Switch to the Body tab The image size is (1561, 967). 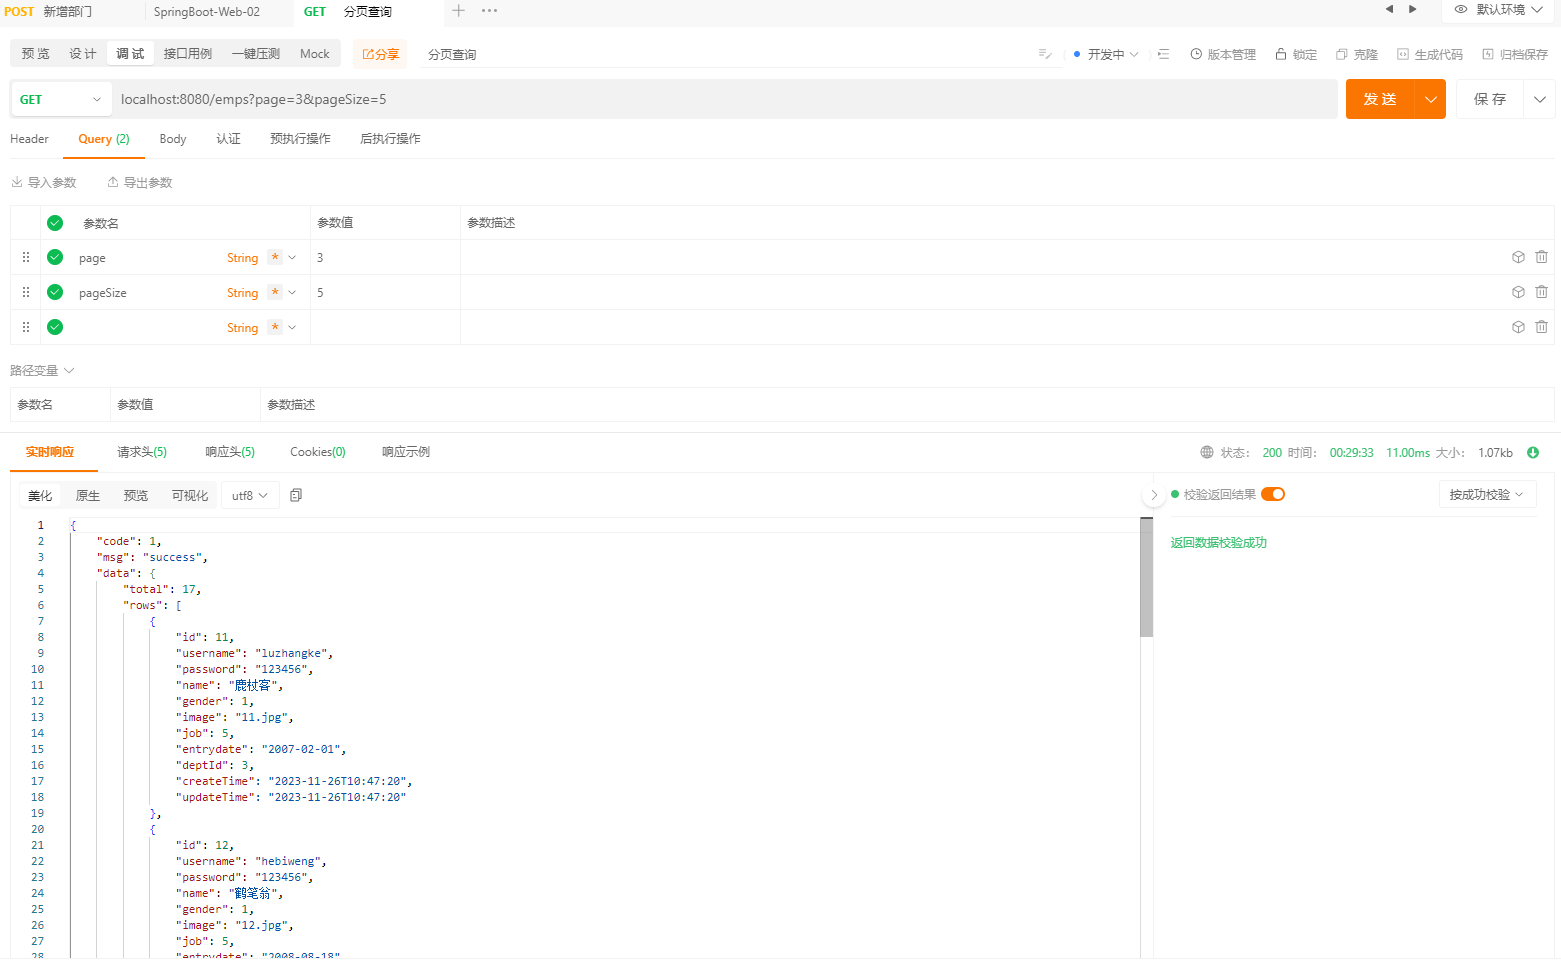coord(172,139)
